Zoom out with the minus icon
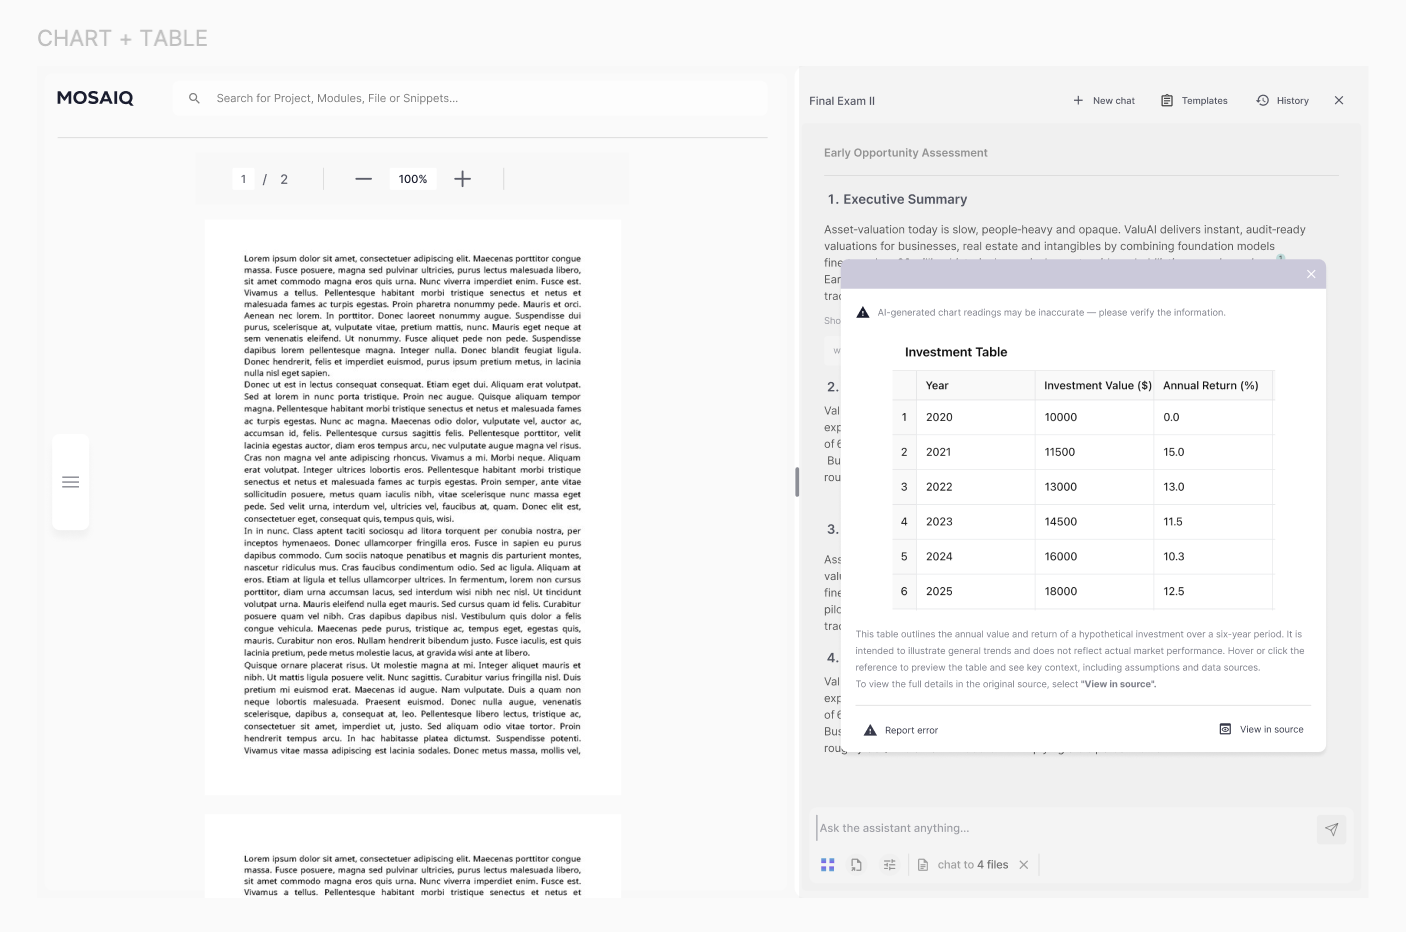The height and width of the screenshot is (932, 1406). click(364, 179)
